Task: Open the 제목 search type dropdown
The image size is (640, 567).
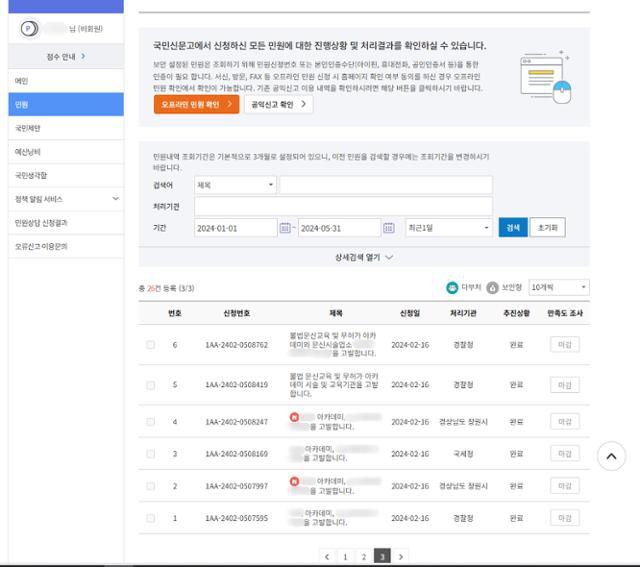Action: 235,185
